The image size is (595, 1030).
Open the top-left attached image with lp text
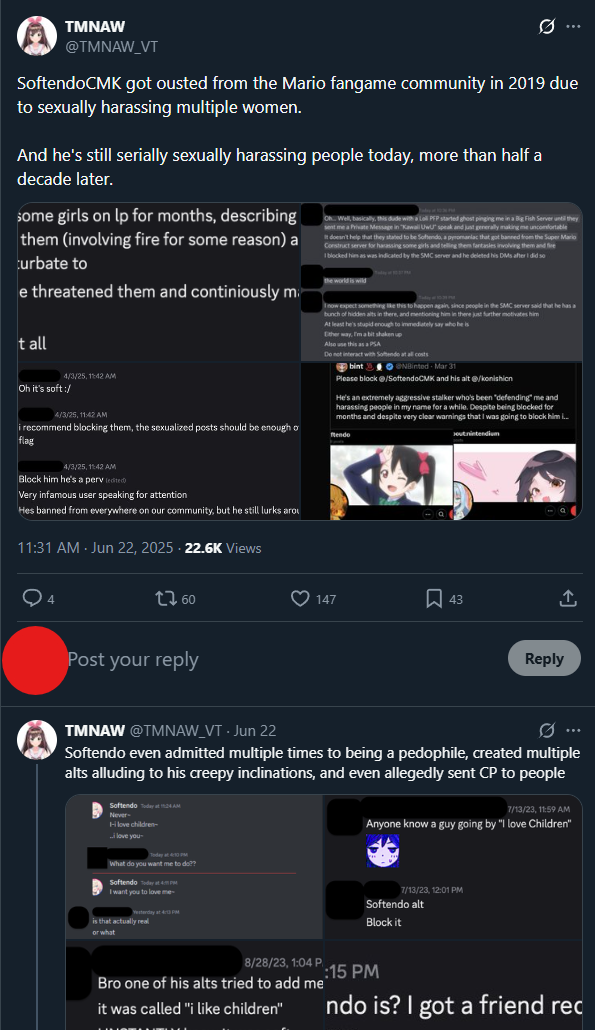pyautogui.click(x=159, y=281)
